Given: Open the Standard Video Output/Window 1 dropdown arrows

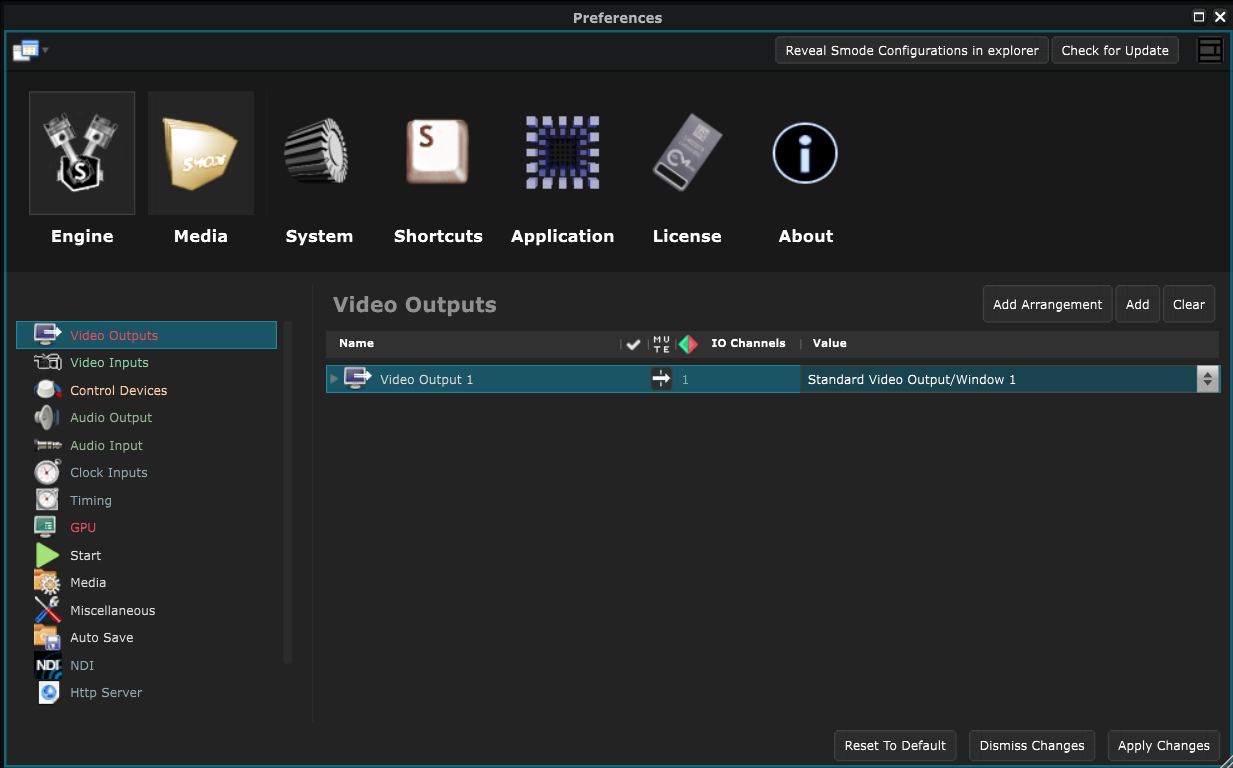Looking at the screenshot, I should 1208,379.
